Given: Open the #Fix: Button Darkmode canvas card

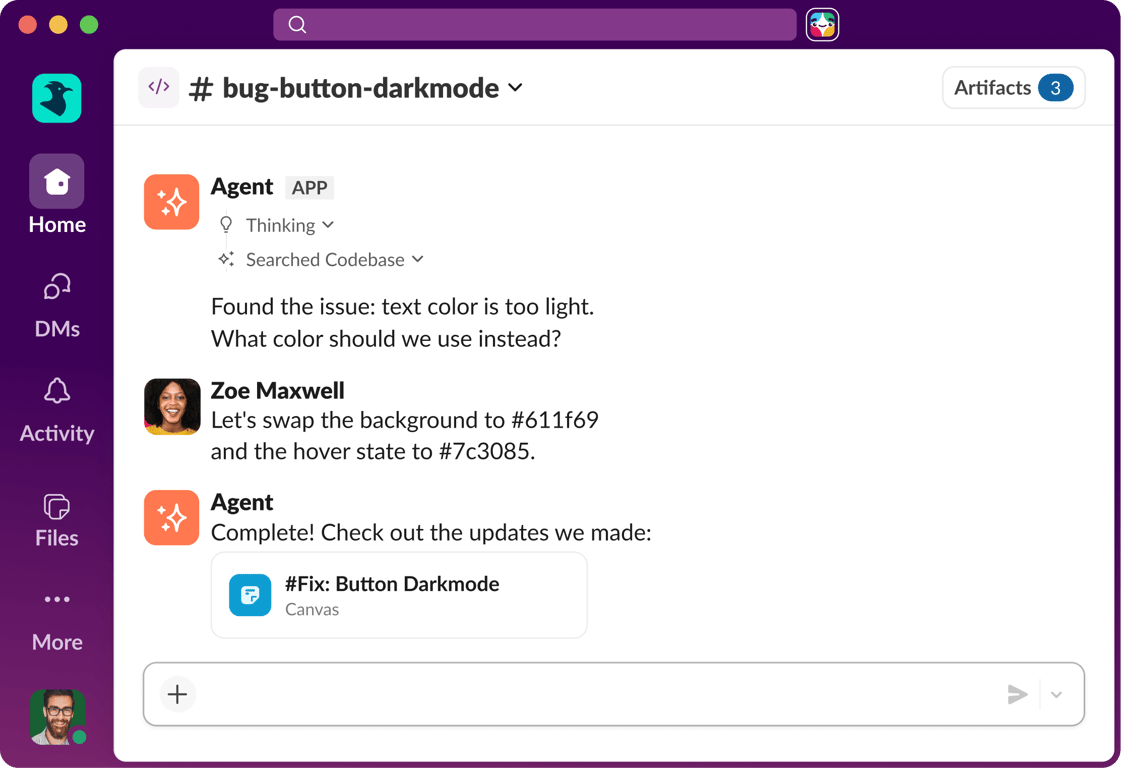Looking at the screenshot, I should pos(399,595).
